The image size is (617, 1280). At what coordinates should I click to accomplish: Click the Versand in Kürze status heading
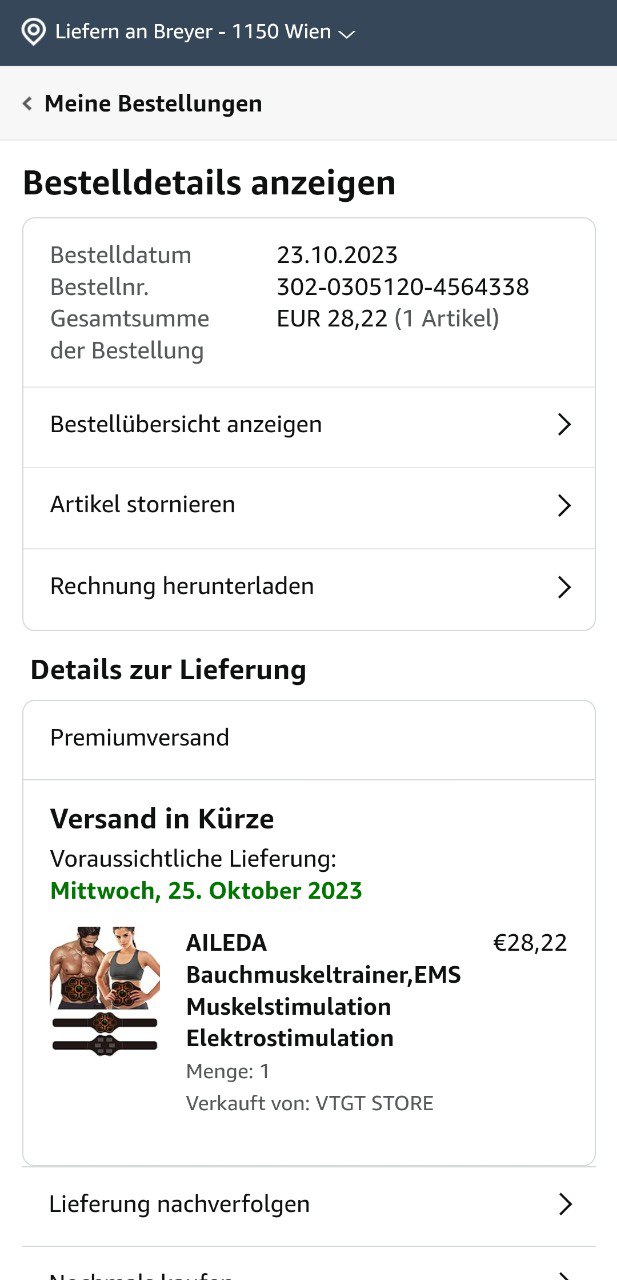[x=162, y=819]
